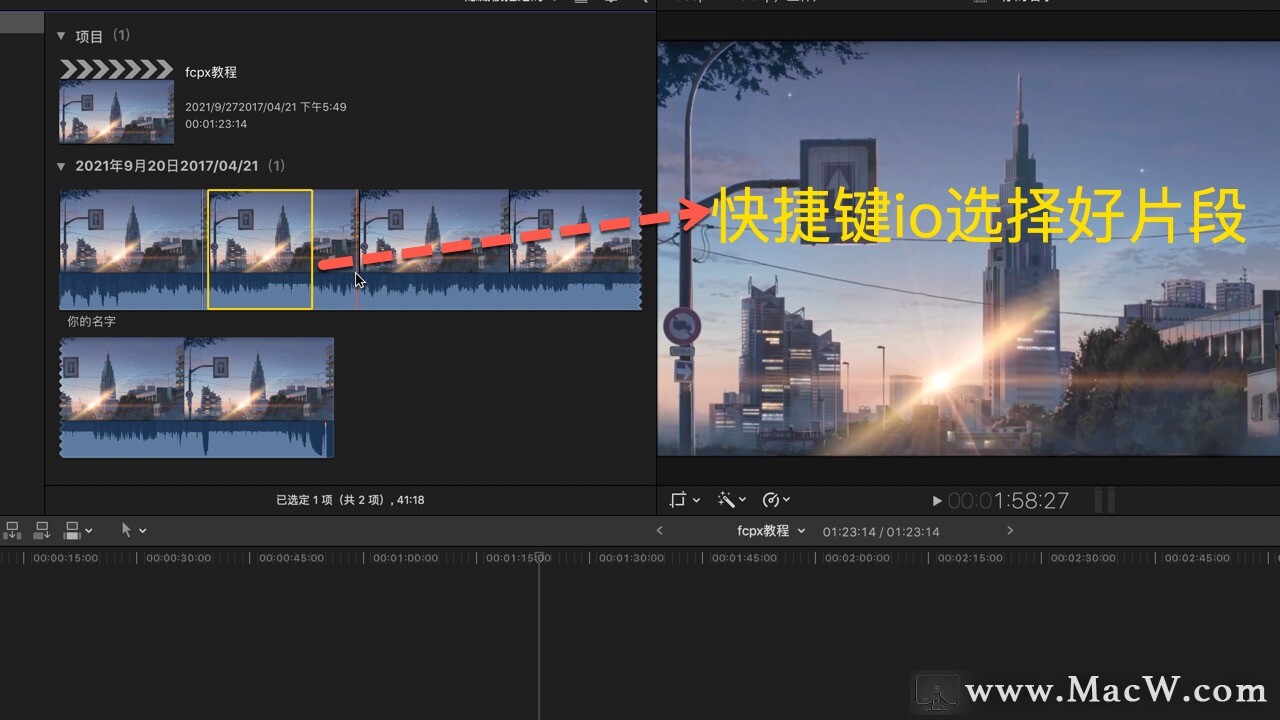Click the 00:01:45:00 ruler mark

point(744,558)
